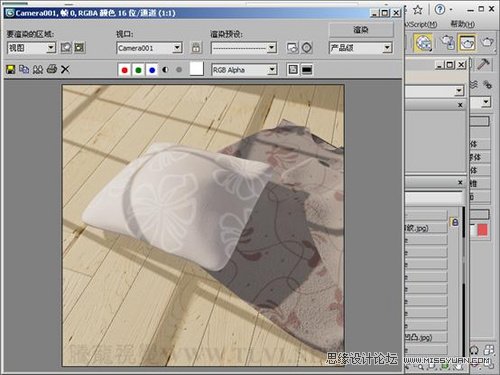Viewport: 500px width, 375px height.
Task: Click the Auto Region Selected icon
Action: (x=79, y=48)
